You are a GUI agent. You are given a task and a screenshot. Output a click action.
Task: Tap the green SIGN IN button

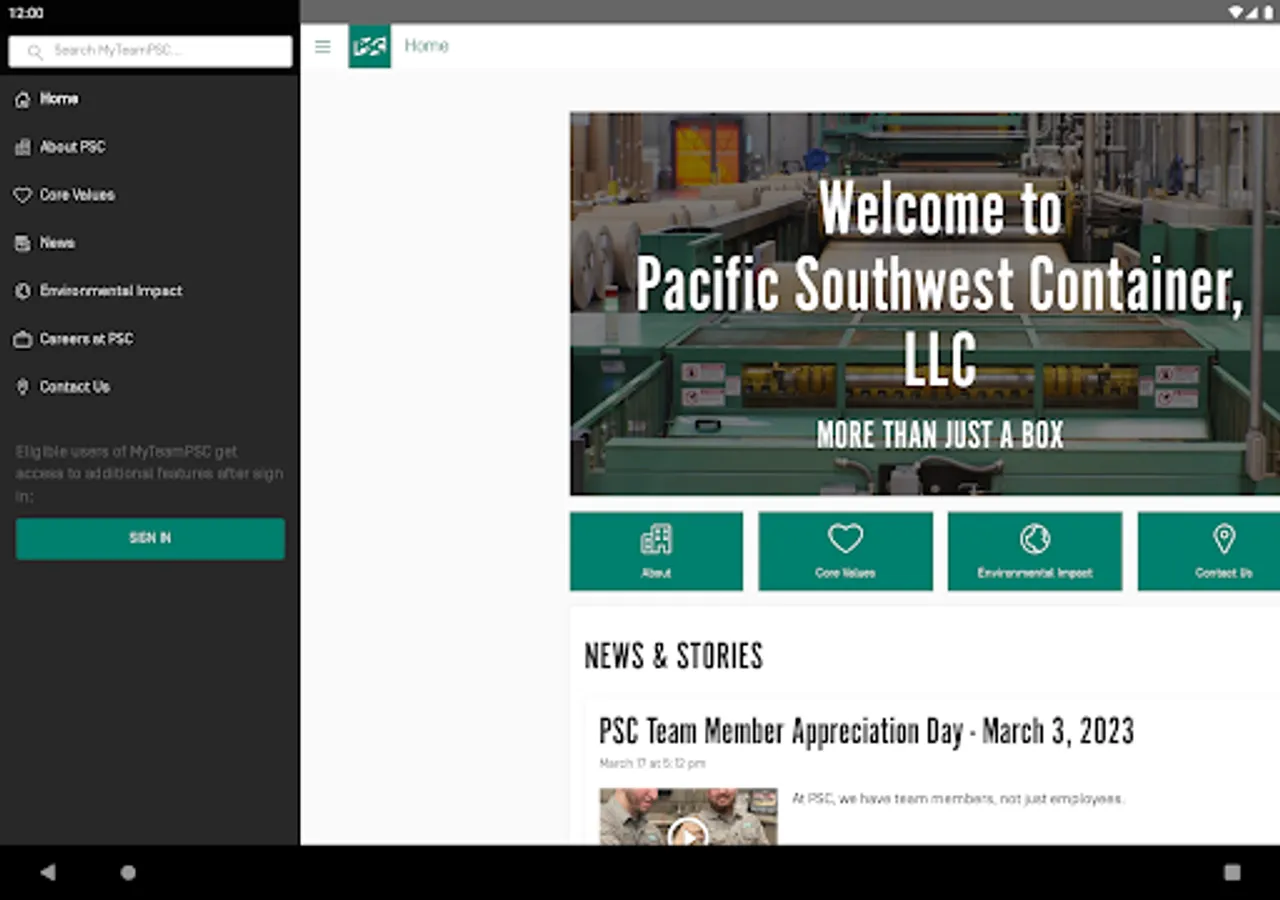tap(150, 538)
